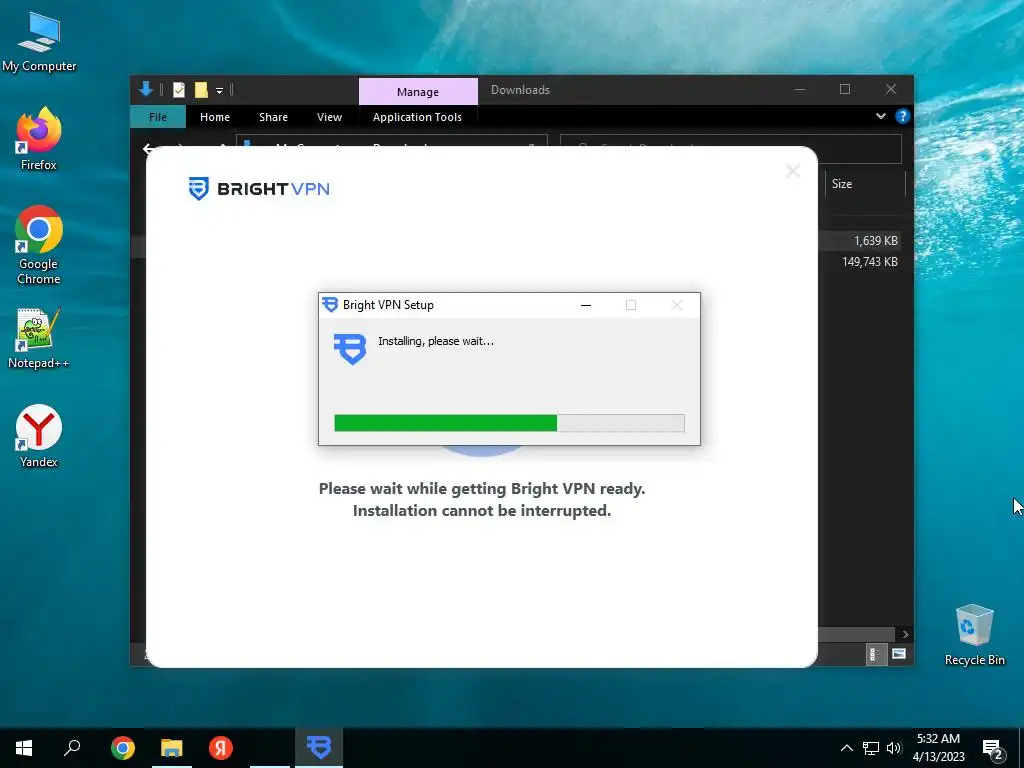
Task: Switch to large icons view in Explorer
Action: (899, 654)
